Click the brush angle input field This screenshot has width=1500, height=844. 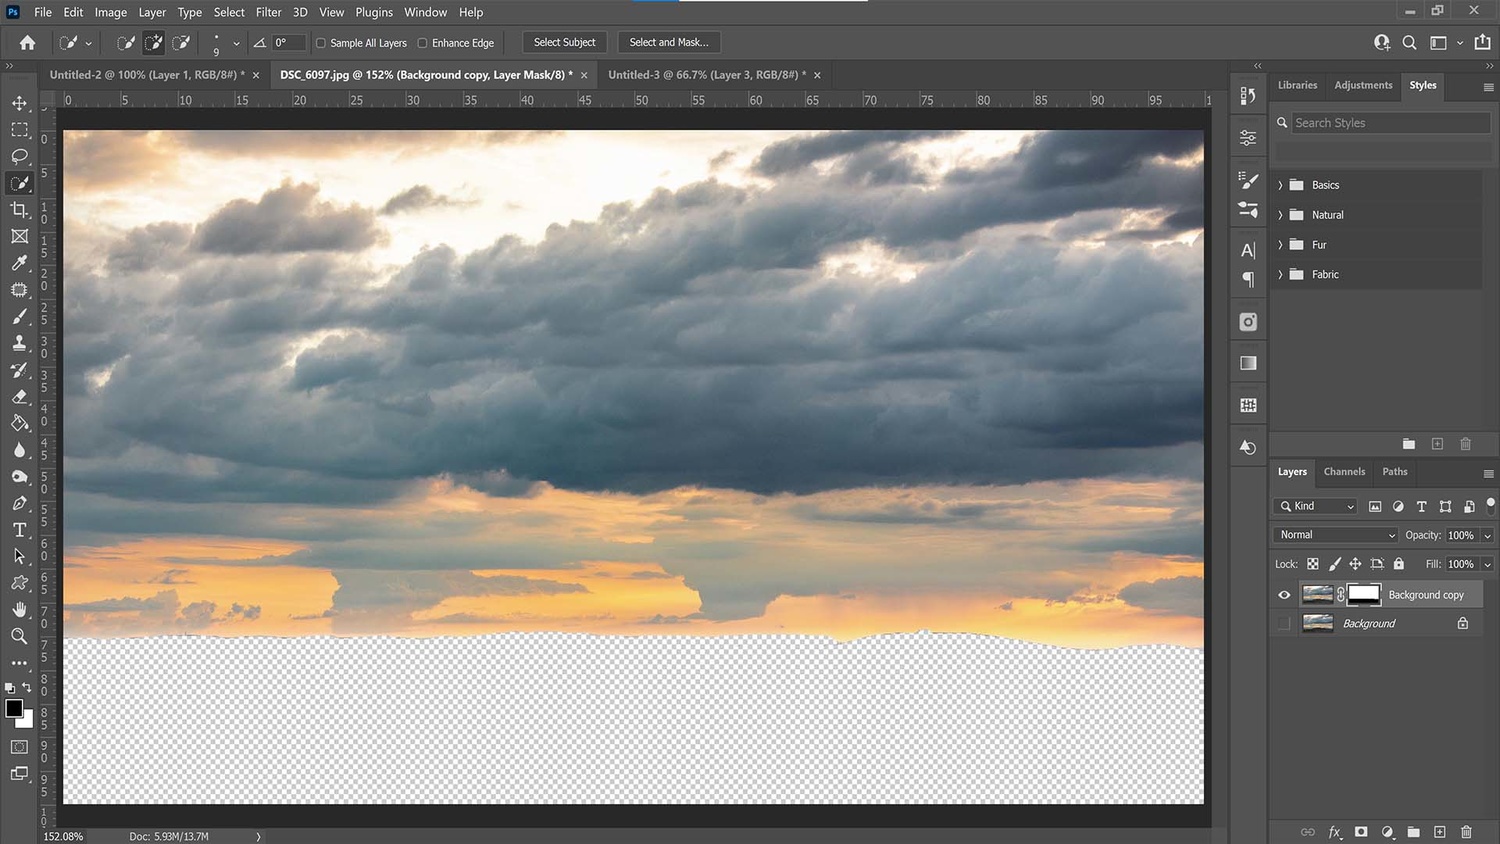[x=288, y=43]
